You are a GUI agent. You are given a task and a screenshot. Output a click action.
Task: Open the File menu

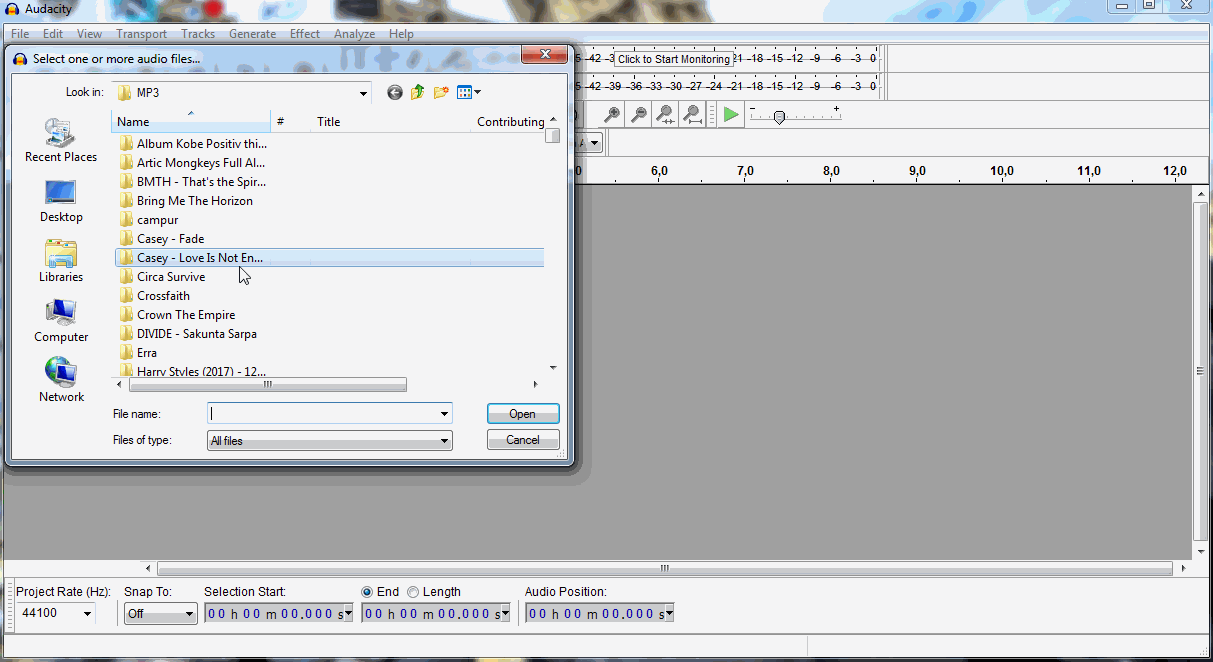tap(20, 34)
